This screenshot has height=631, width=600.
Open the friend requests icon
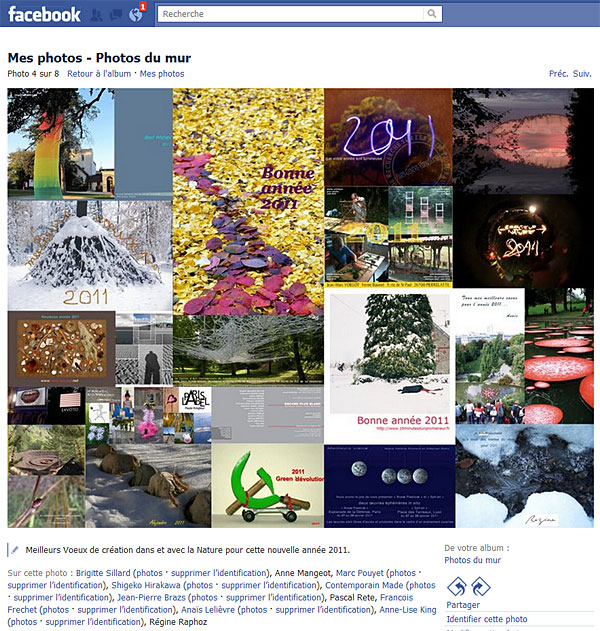tap(96, 15)
